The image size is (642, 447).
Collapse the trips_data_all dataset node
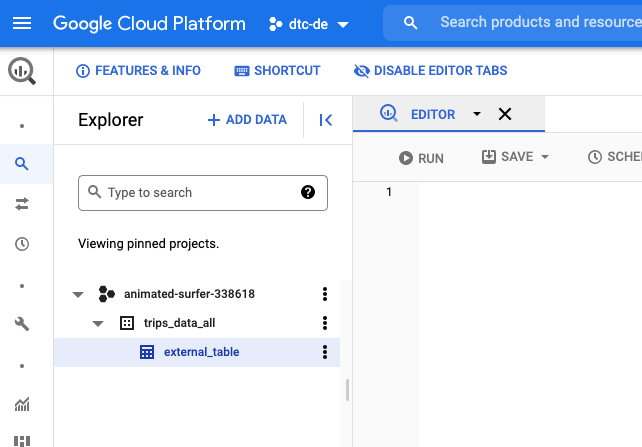[98, 323]
